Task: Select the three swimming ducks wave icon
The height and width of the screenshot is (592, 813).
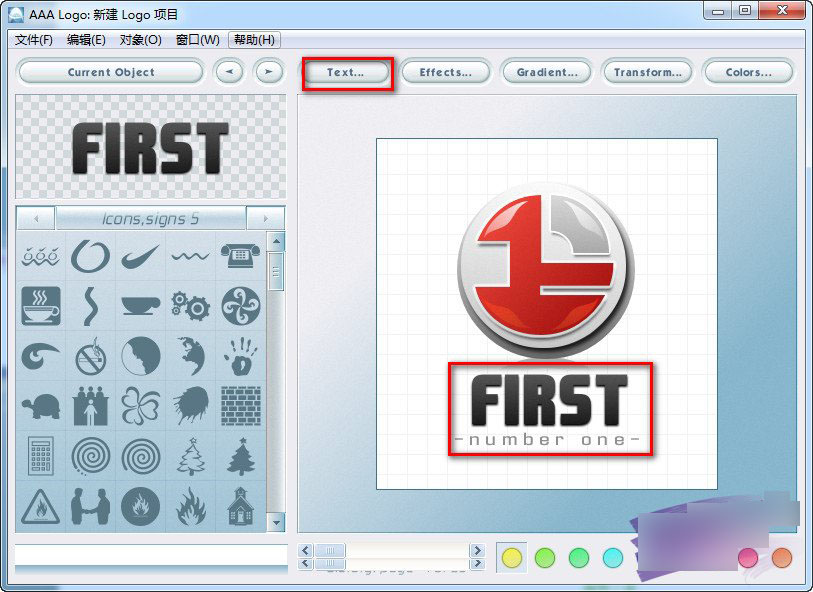Action: pyautogui.click(x=40, y=257)
